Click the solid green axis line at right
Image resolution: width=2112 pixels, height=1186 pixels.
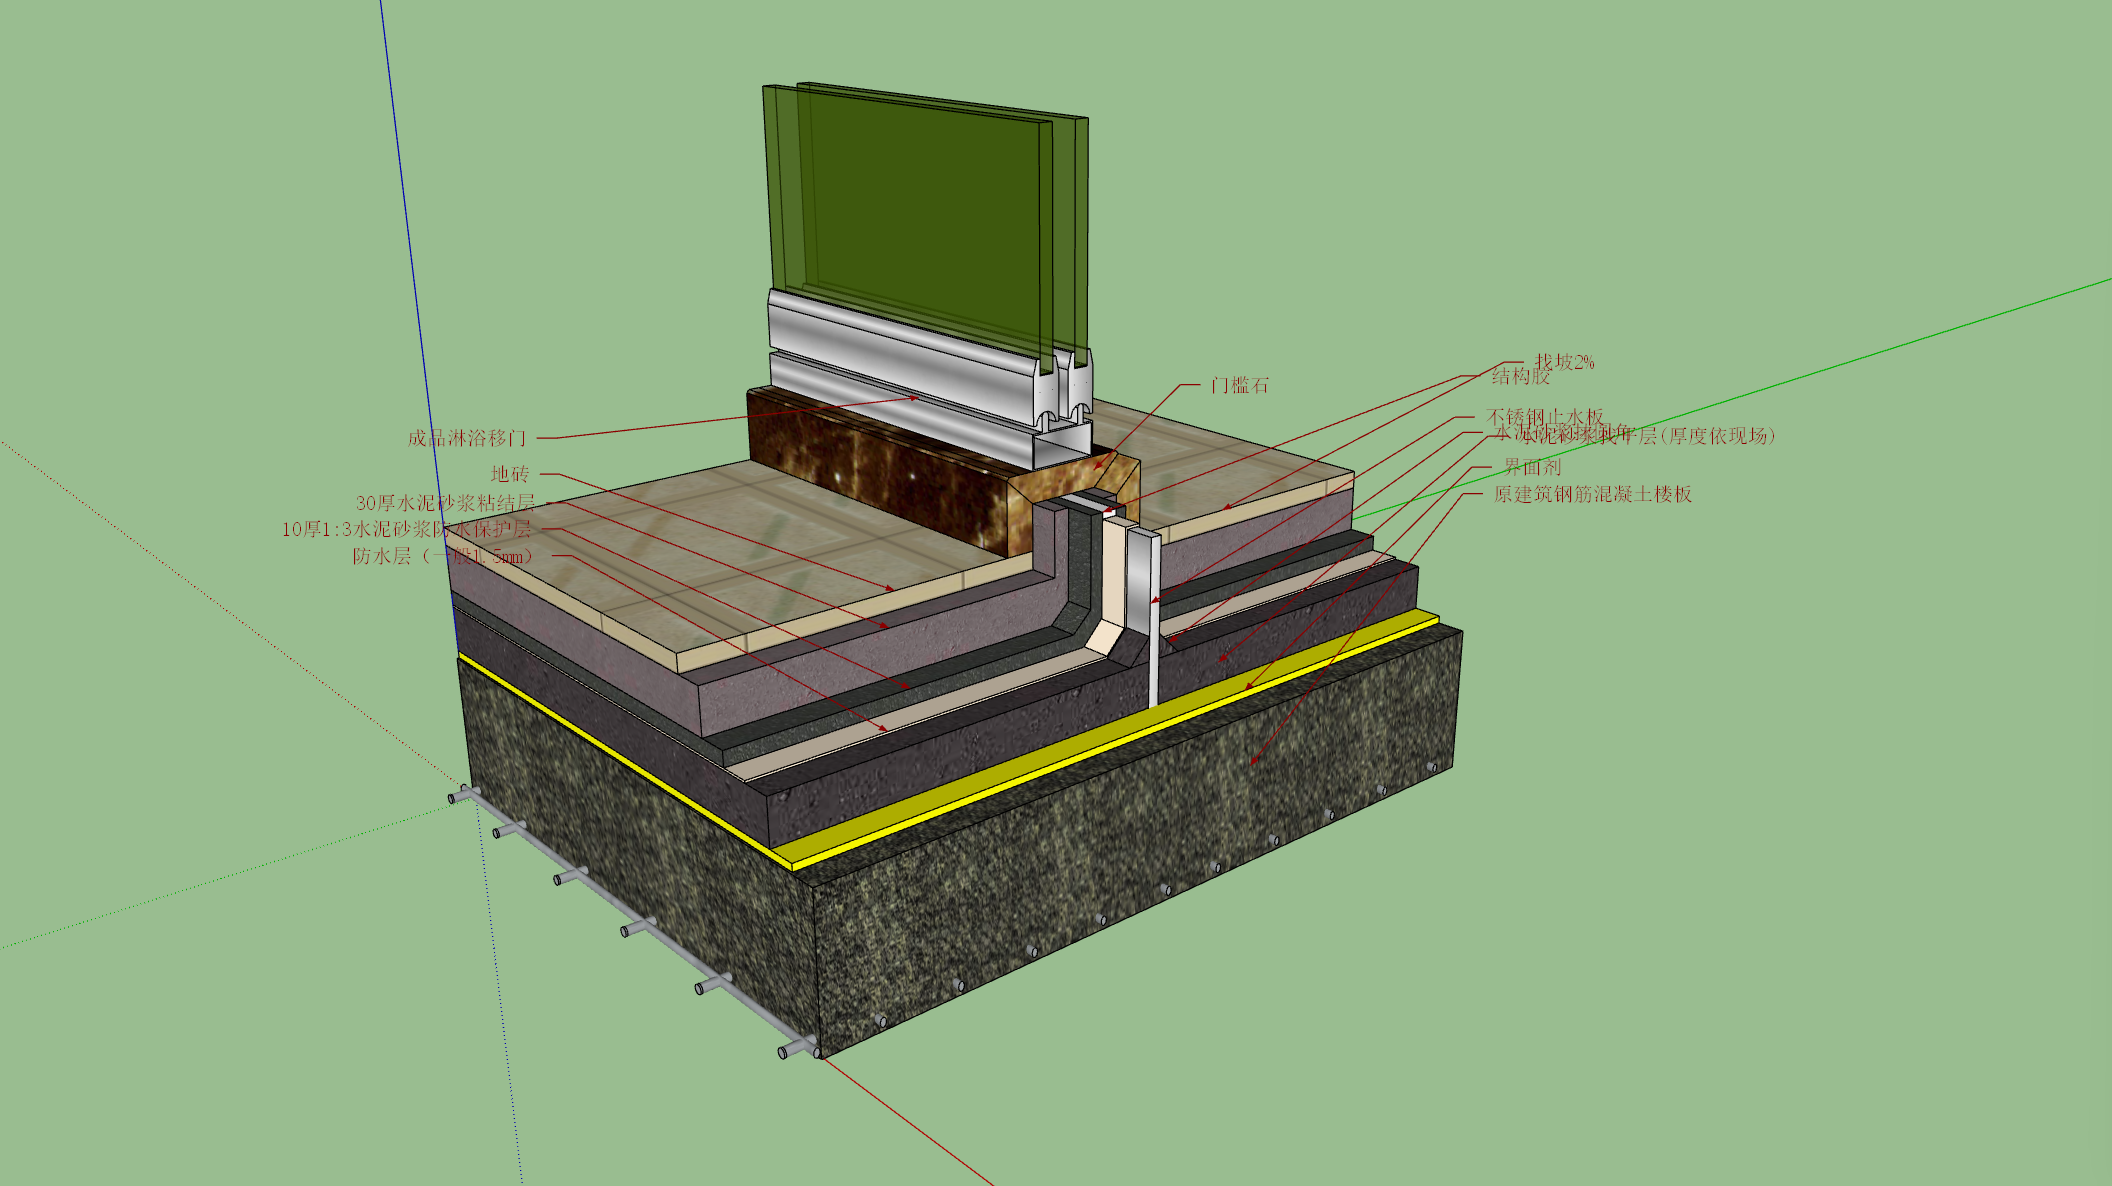[1730, 399]
